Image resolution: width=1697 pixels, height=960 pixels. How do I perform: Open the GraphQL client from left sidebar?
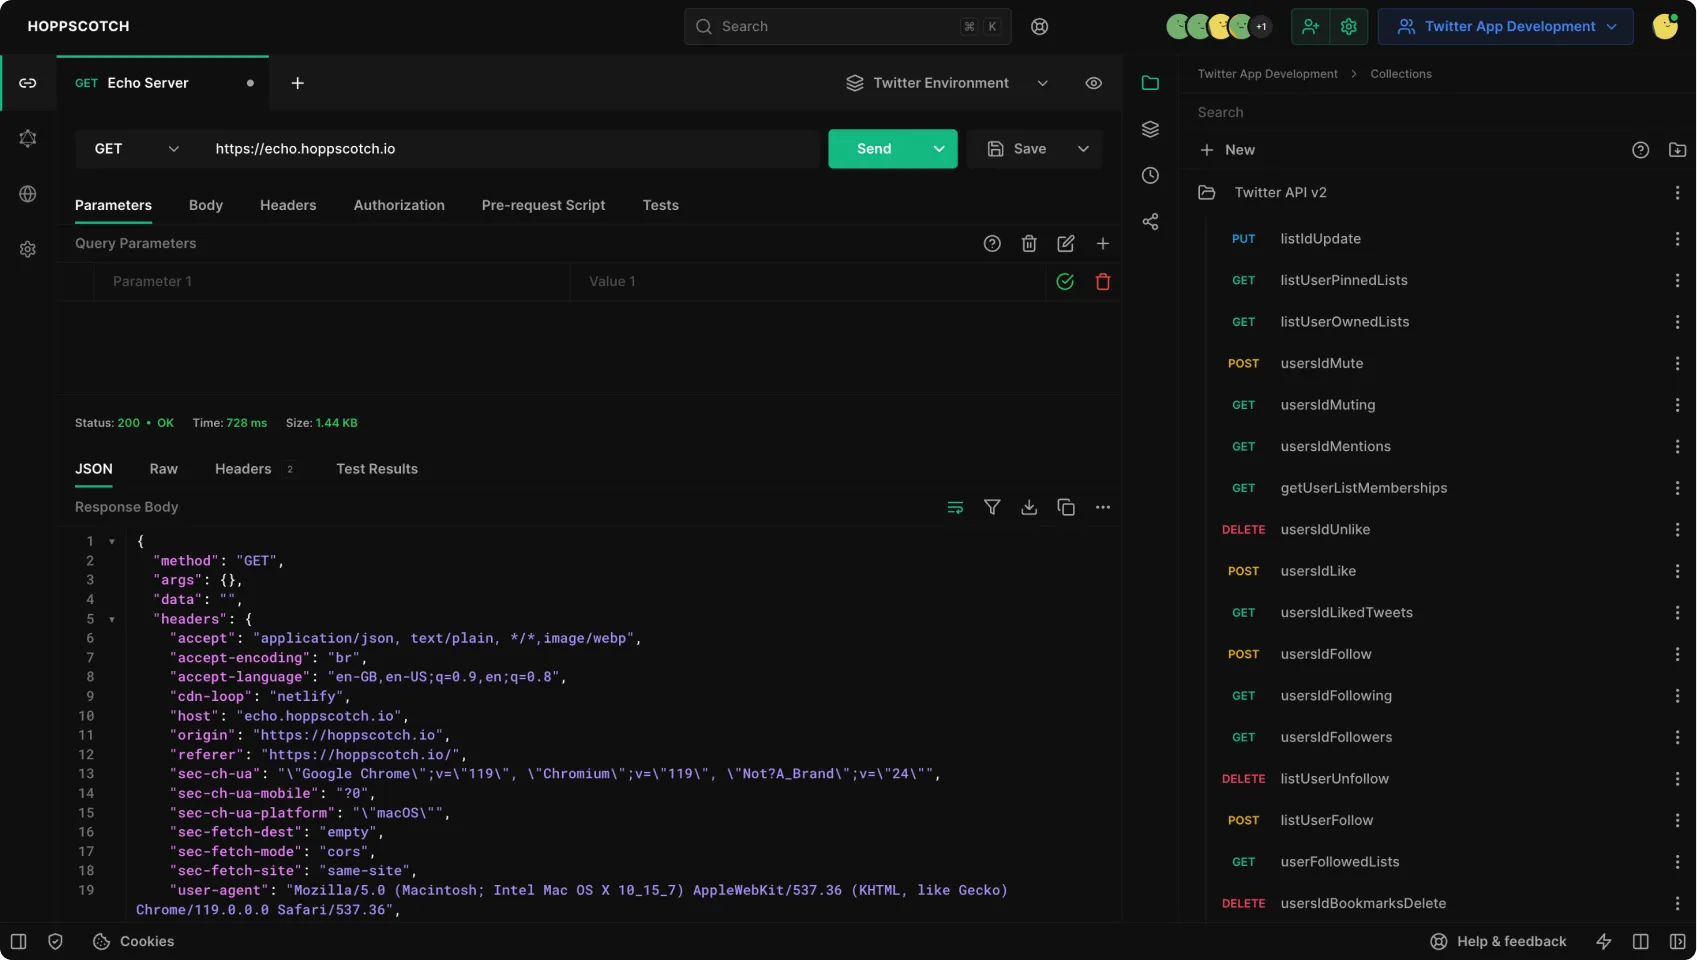[28, 138]
